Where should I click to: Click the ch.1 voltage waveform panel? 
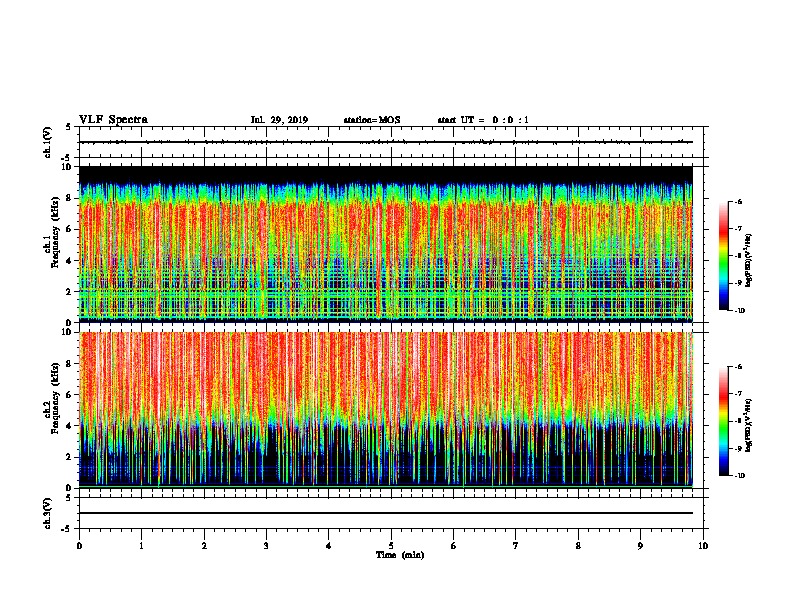(391, 142)
